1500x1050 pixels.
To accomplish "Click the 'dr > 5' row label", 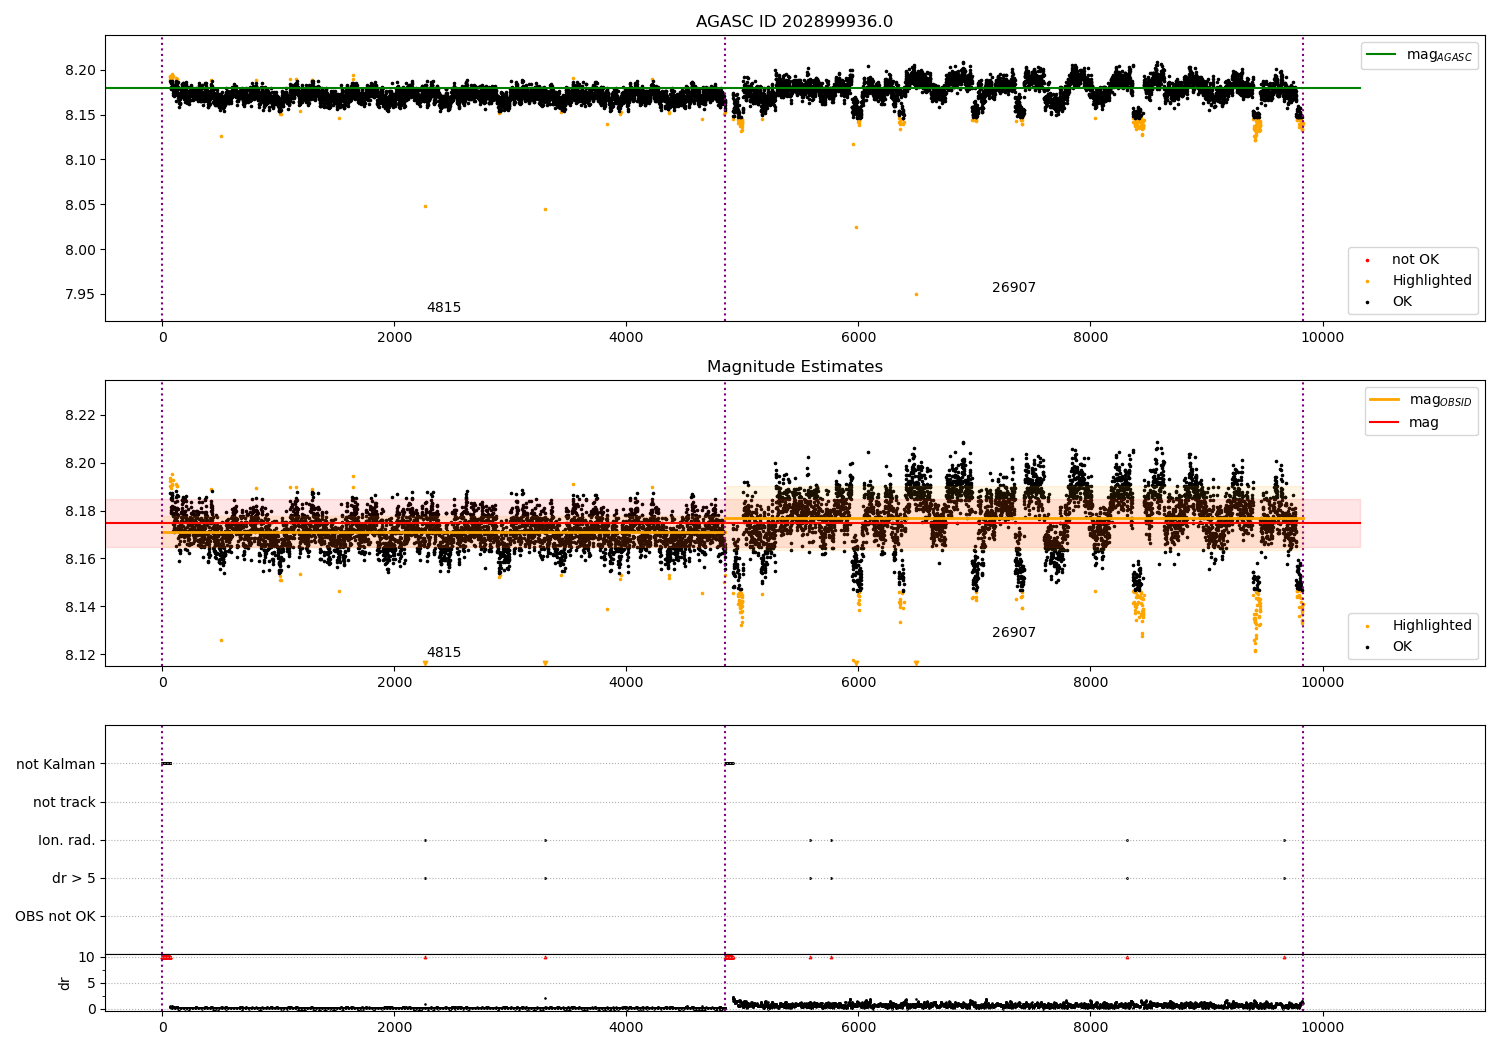I will (74, 879).
